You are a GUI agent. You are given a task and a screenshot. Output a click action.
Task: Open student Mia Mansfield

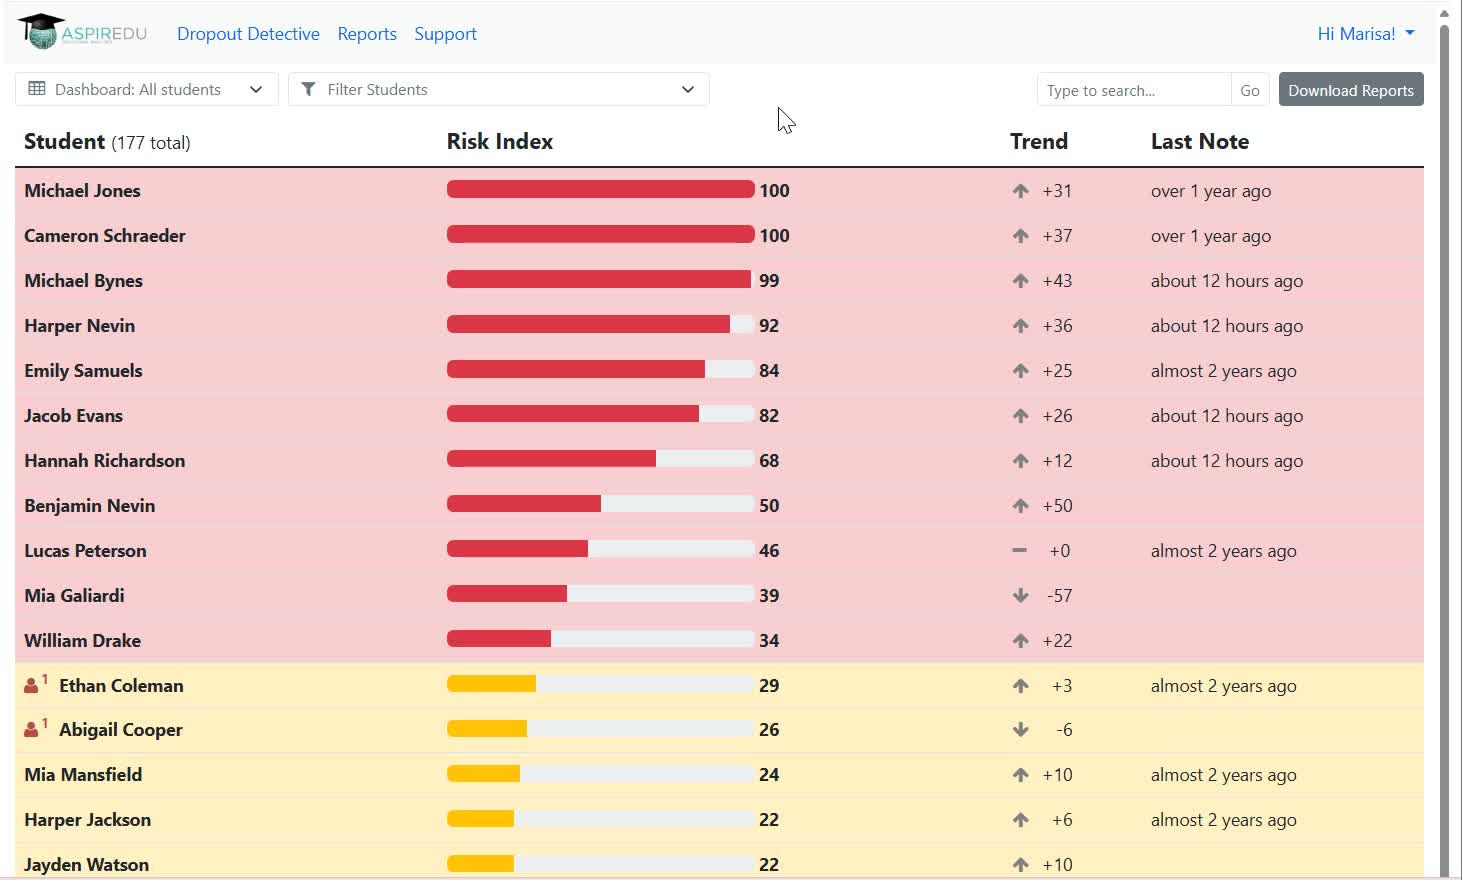tap(83, 774)
